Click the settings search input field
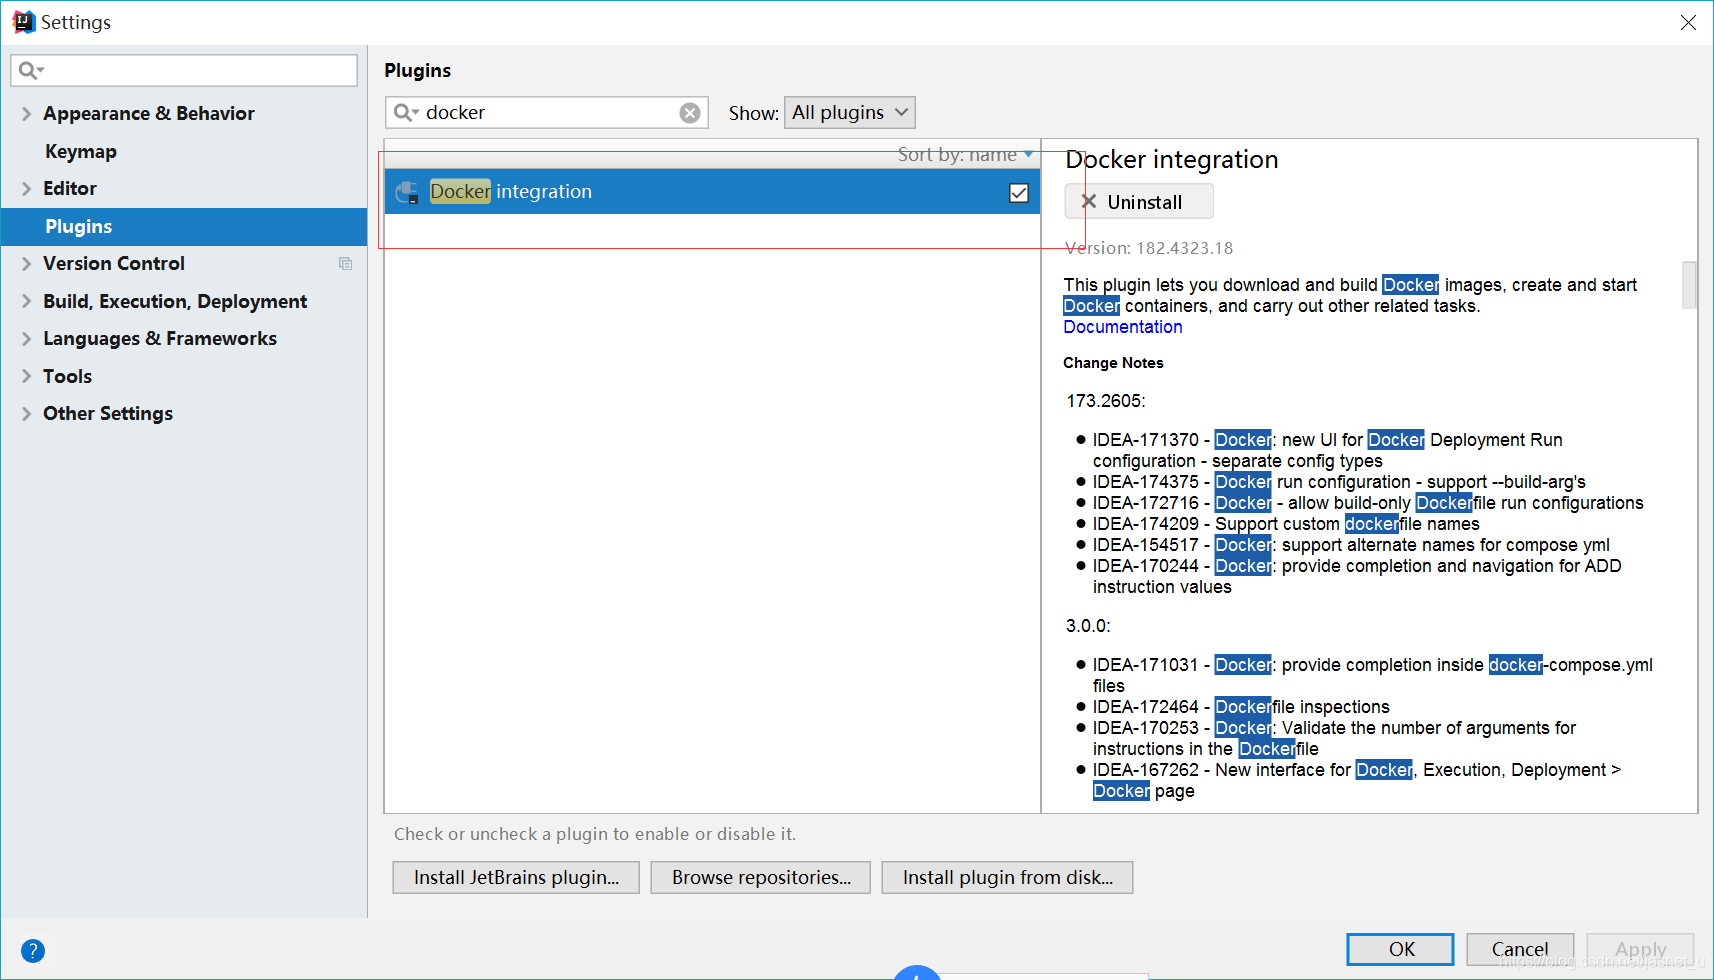1714x980 pixels. [x=184, y=70]
